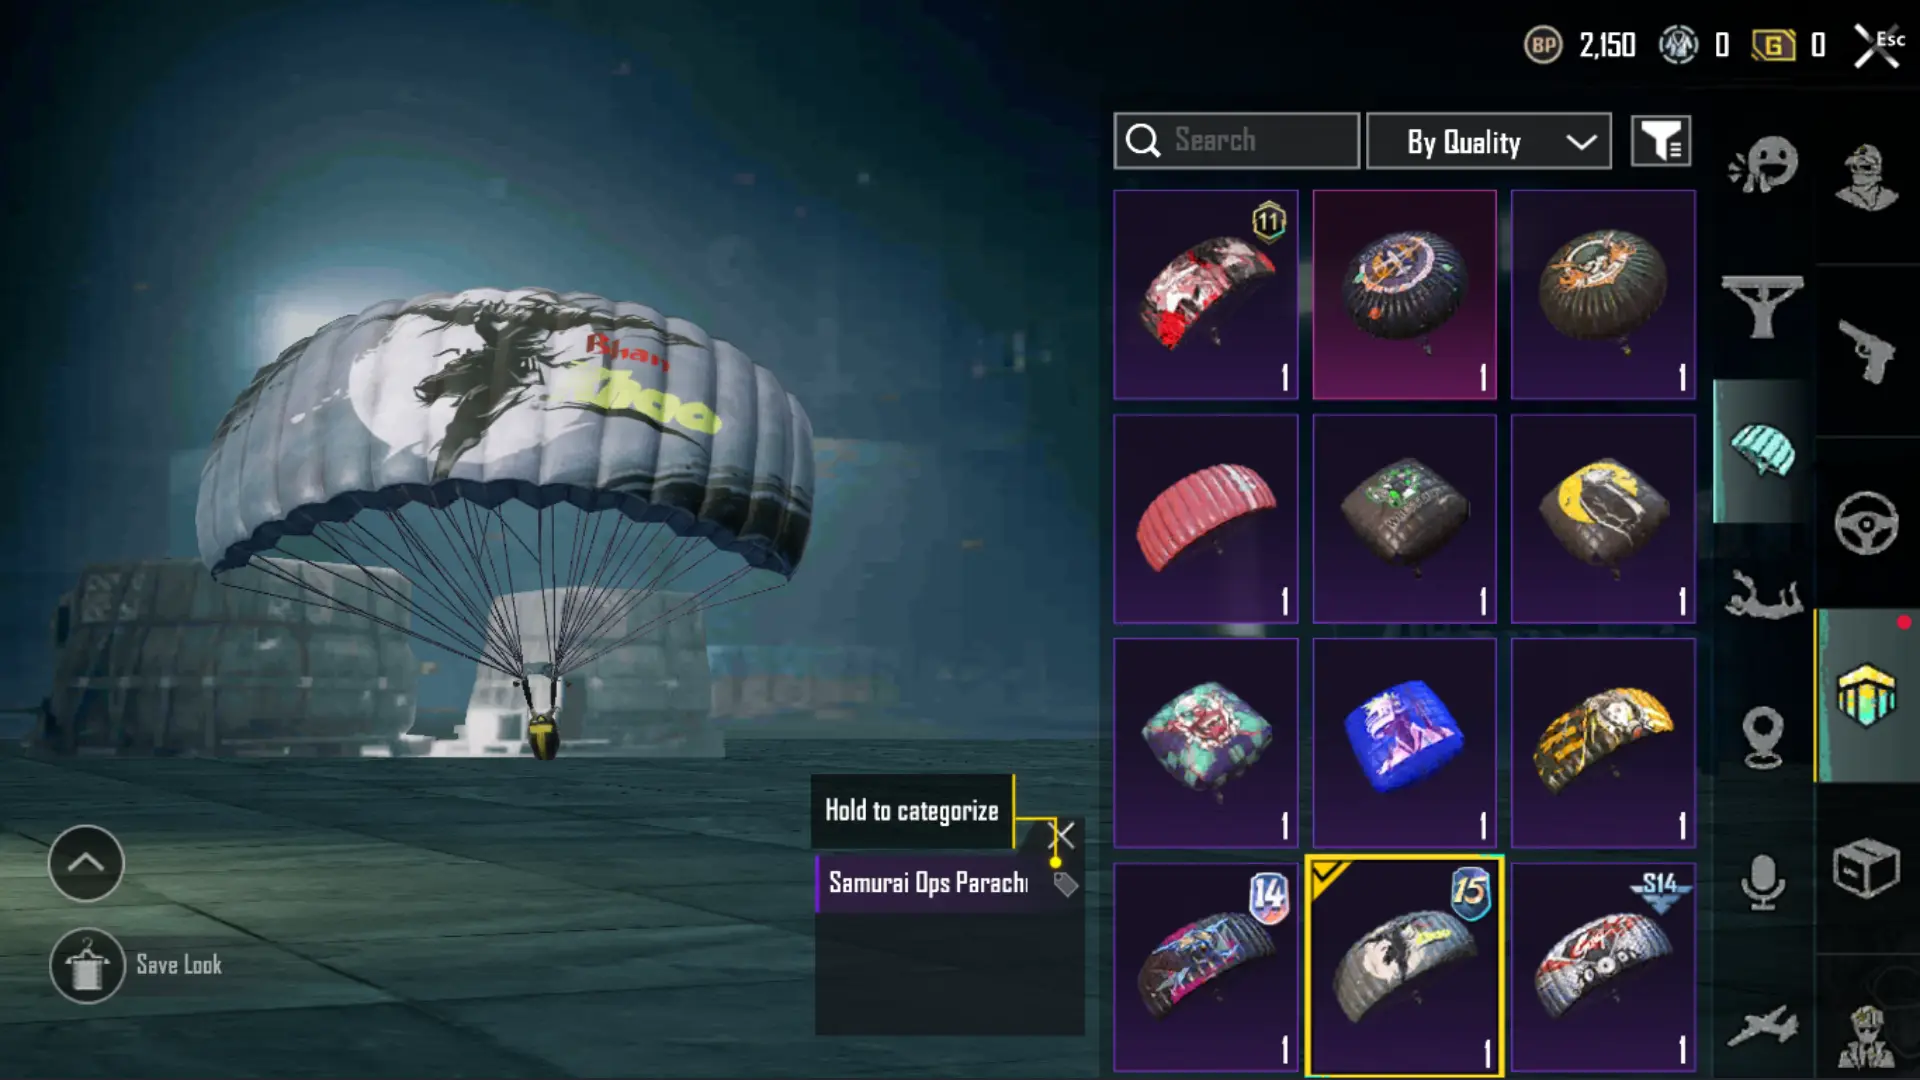Close the Hold to categorize tooltip
1920x1080 pixels.
[1062, 834]
